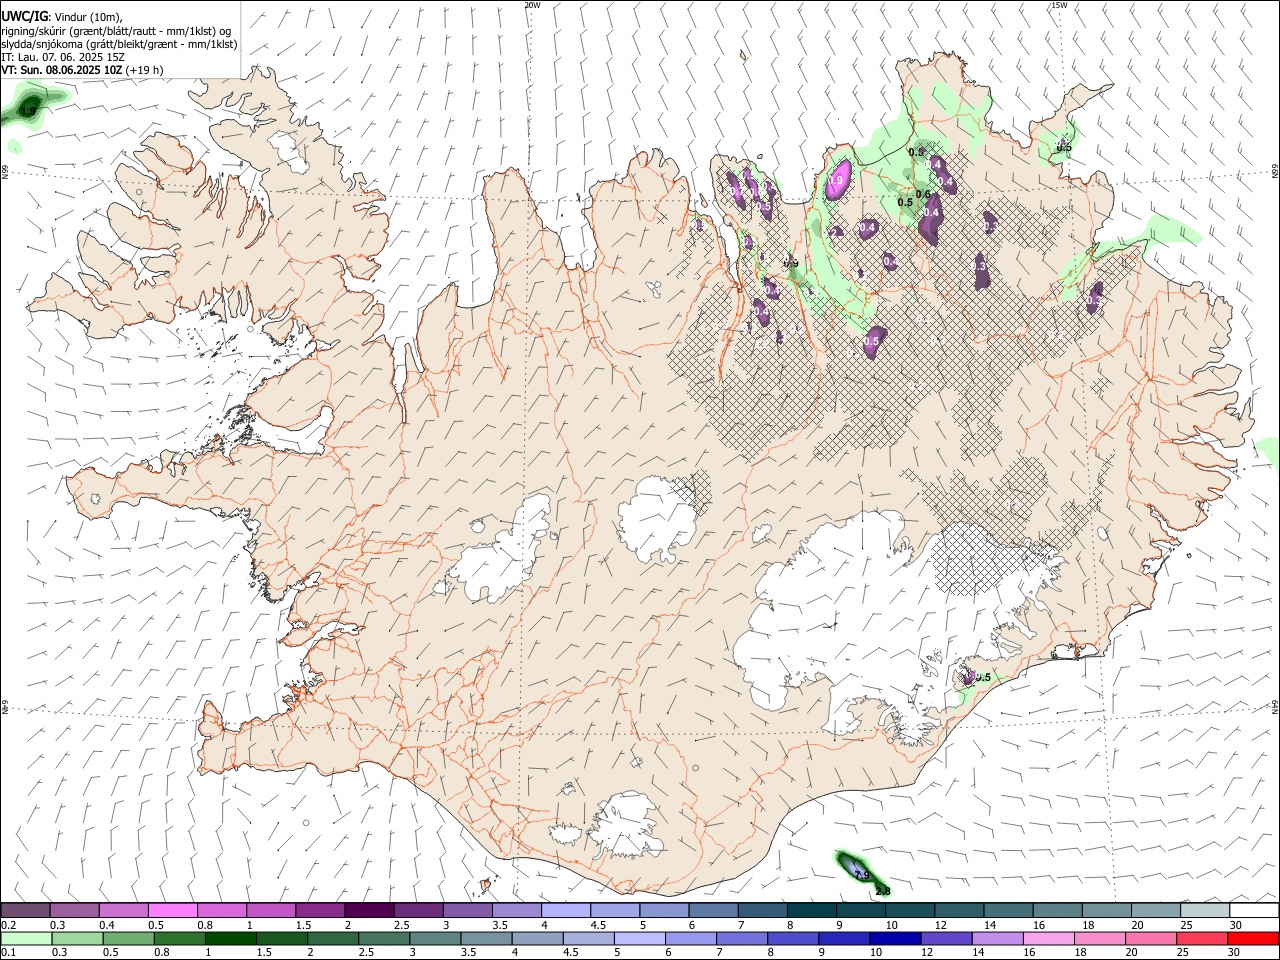This screenshot has height=960, width=1280.
Task: Click the 'UWC/IG: Vindur (10m)' title text
Action: pyautogui.click(x=62, y=17)
